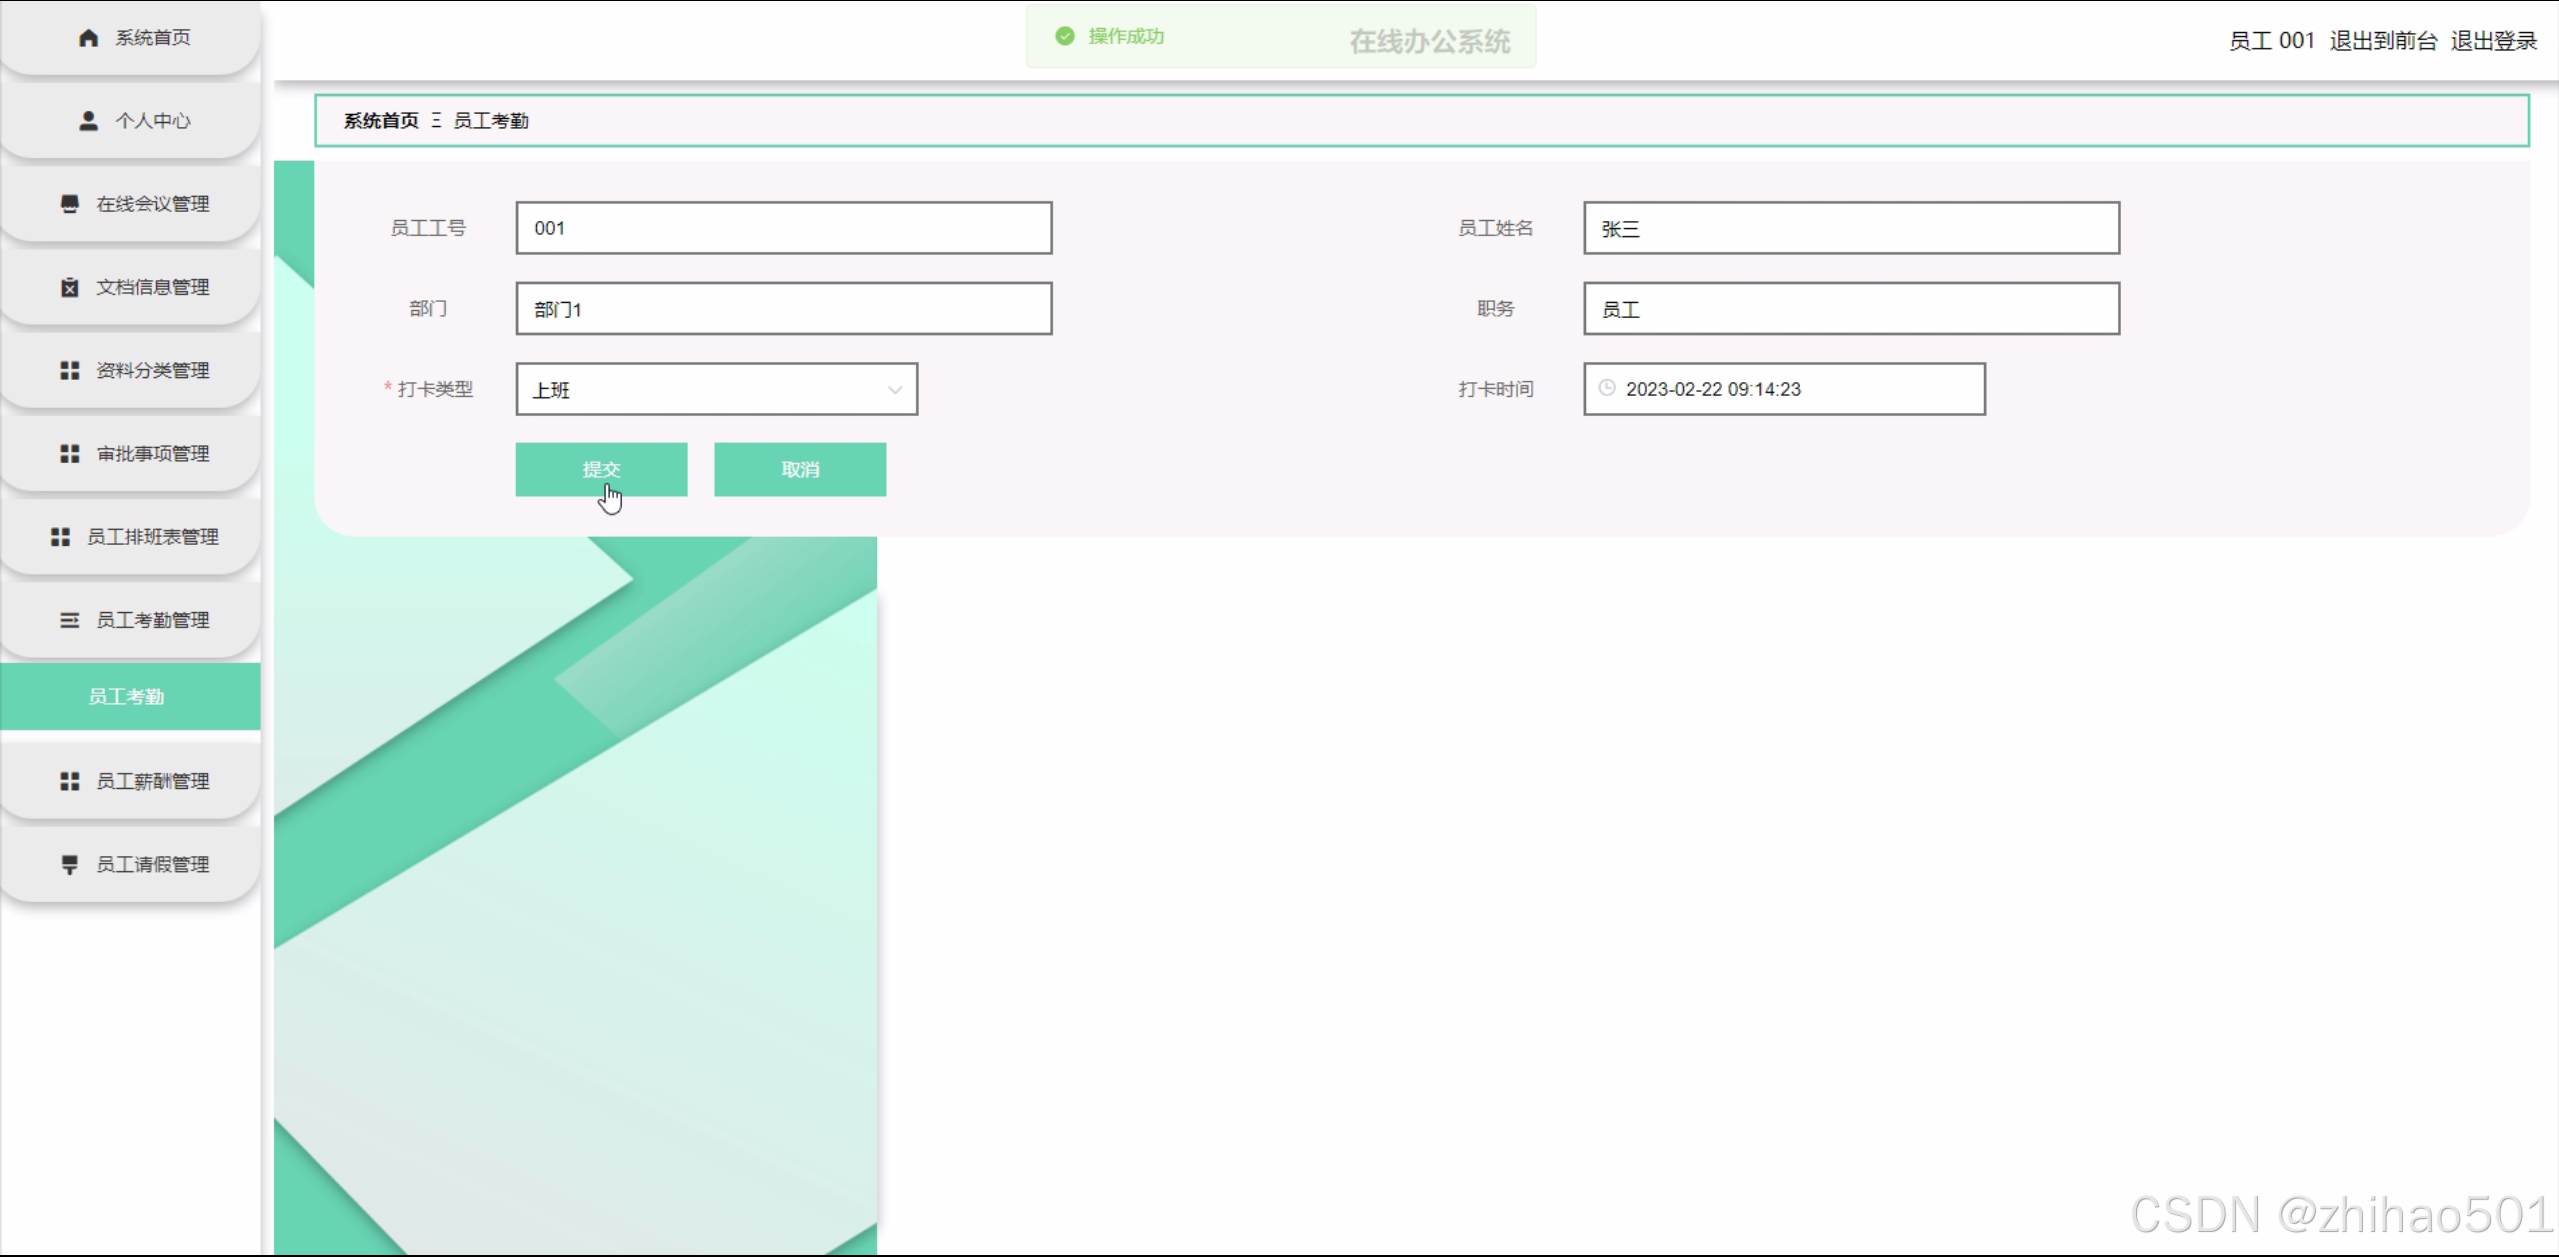Open 员工请假管理 via its icon
The height and width of the screenshot is (1257, 2559).
click(68, 864)
